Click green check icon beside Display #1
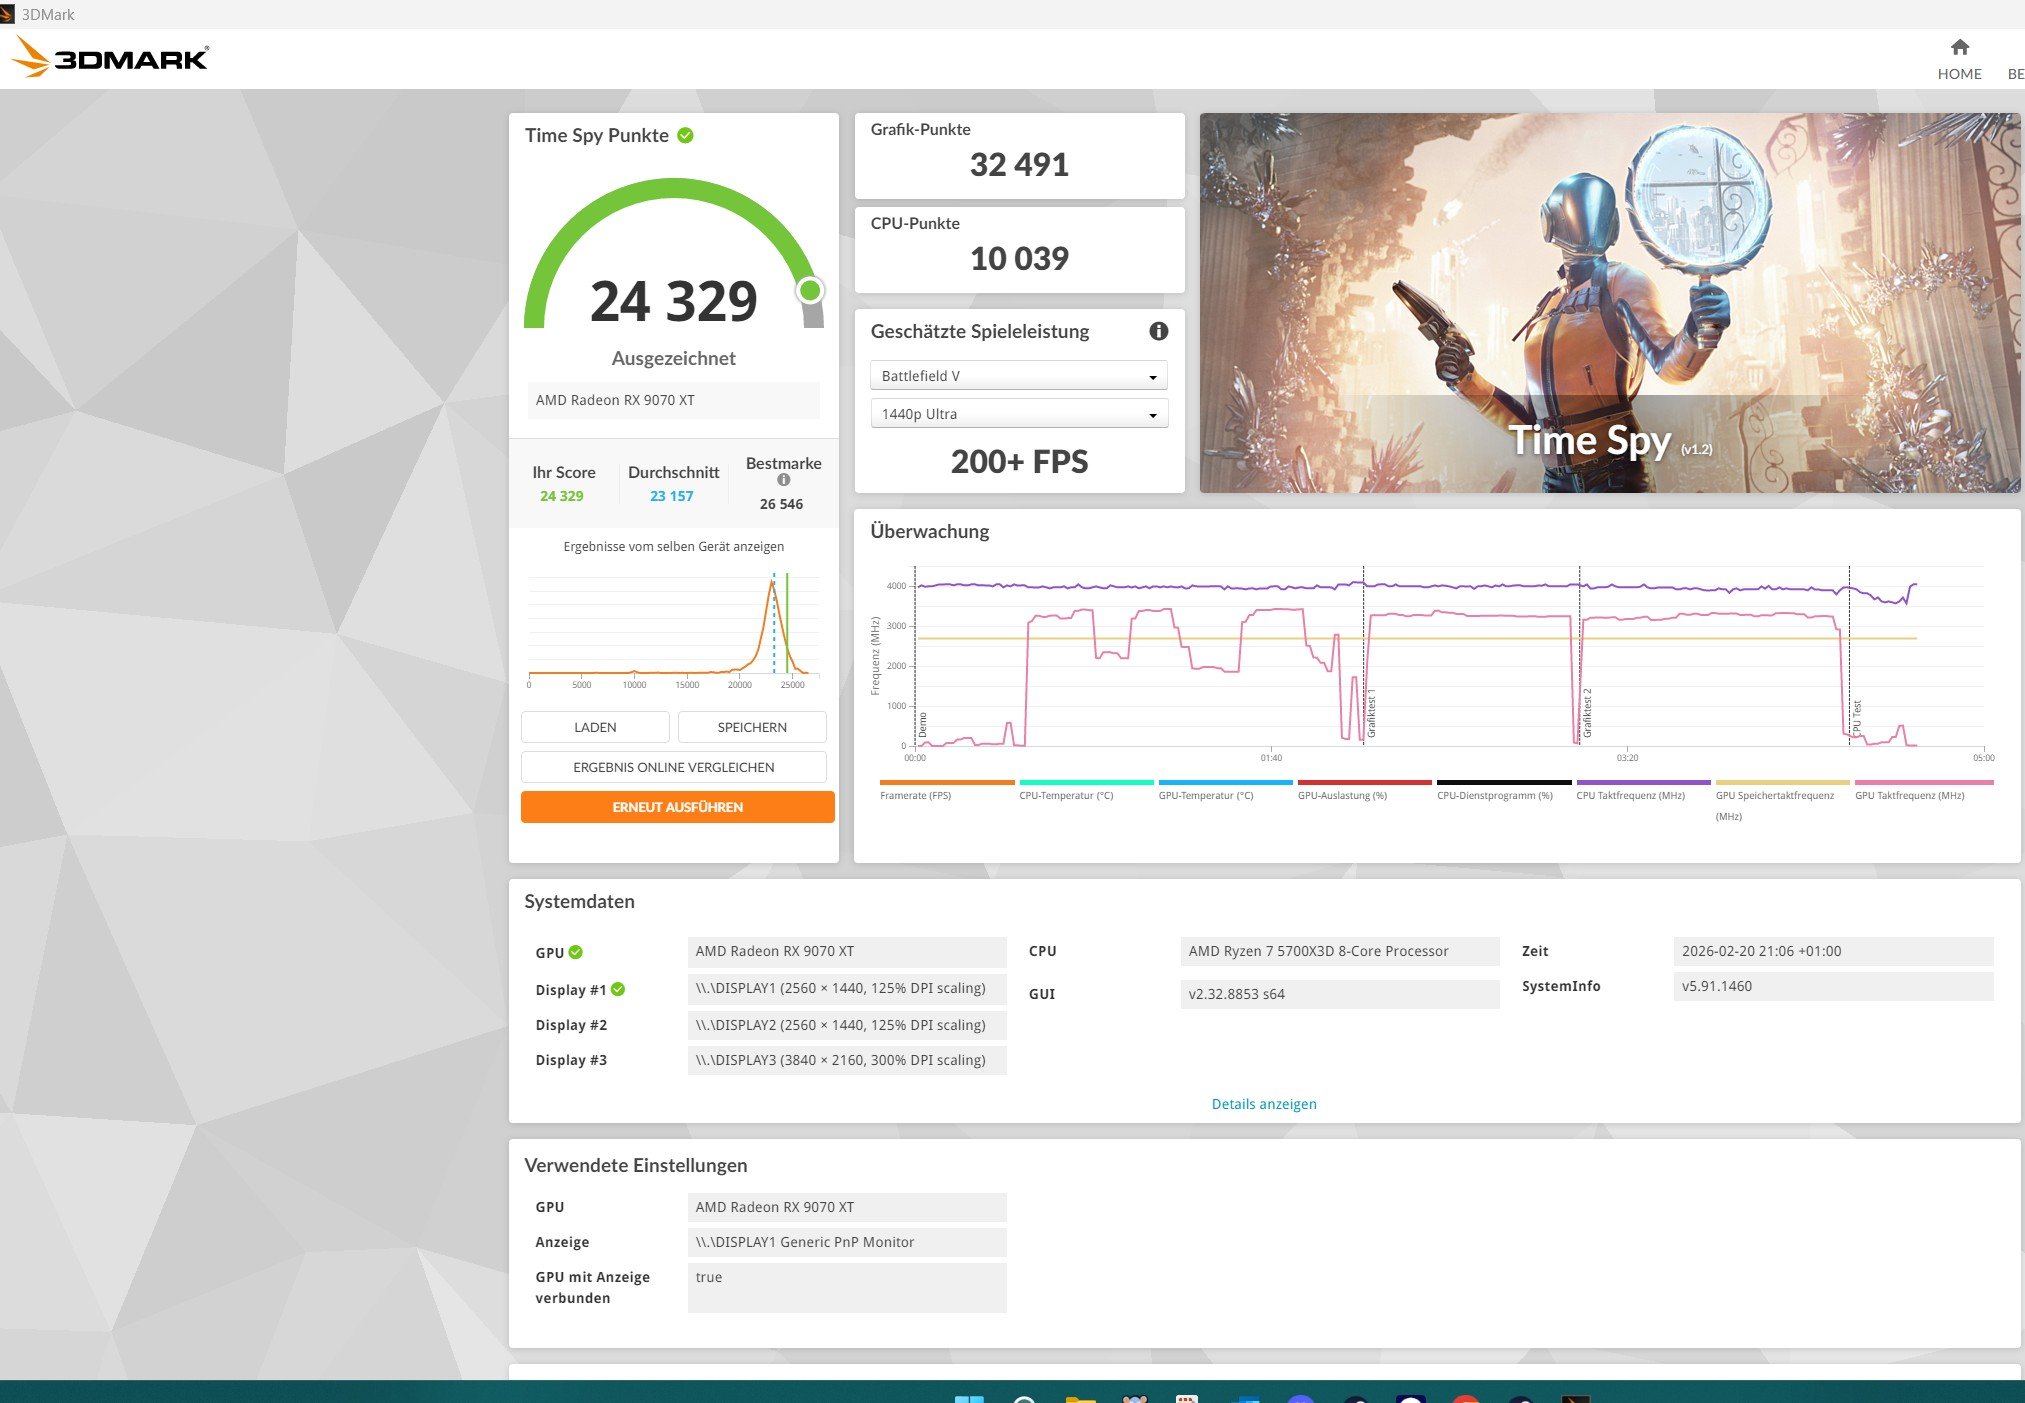This screenshot has width=2025, height=1403. pos(618,989)
